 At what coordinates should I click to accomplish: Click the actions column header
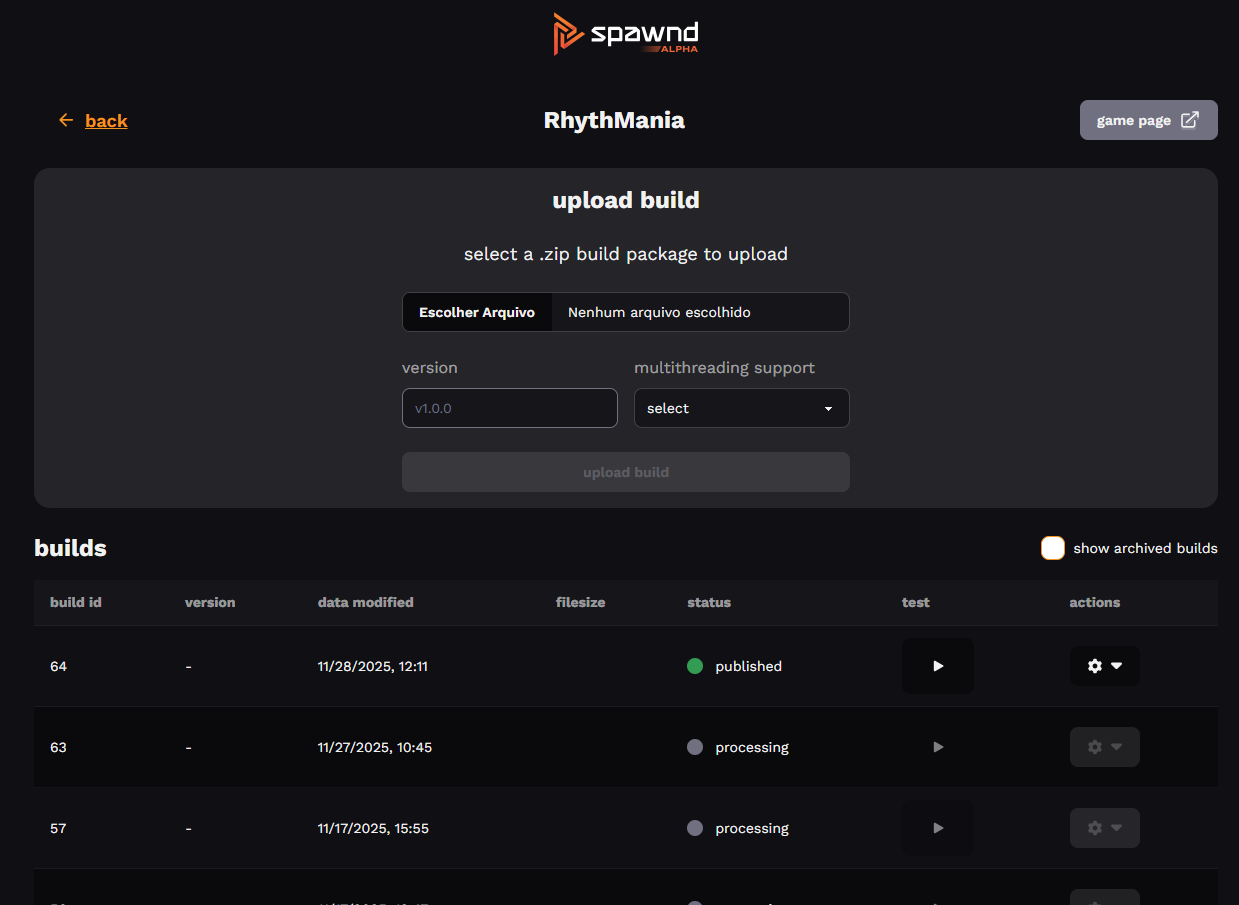tap(1095, 602)
